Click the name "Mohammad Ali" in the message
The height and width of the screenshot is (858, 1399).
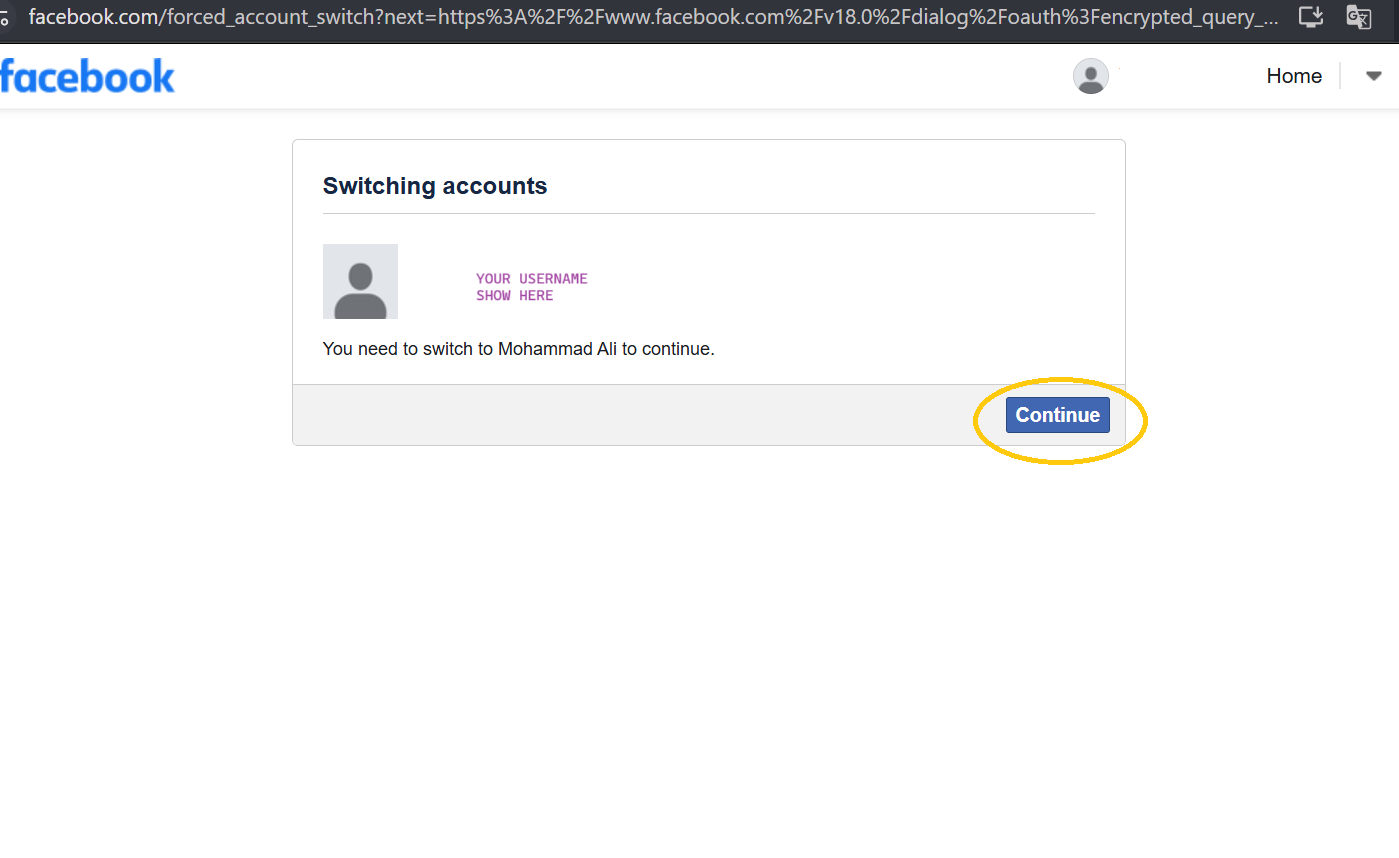(558, 350)
